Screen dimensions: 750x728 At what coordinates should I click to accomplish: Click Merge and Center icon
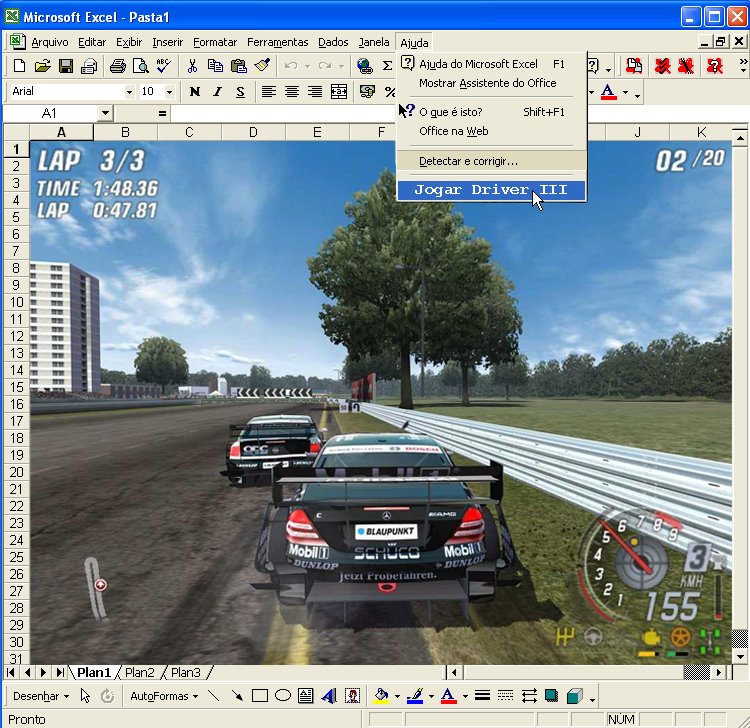(339, 91)
